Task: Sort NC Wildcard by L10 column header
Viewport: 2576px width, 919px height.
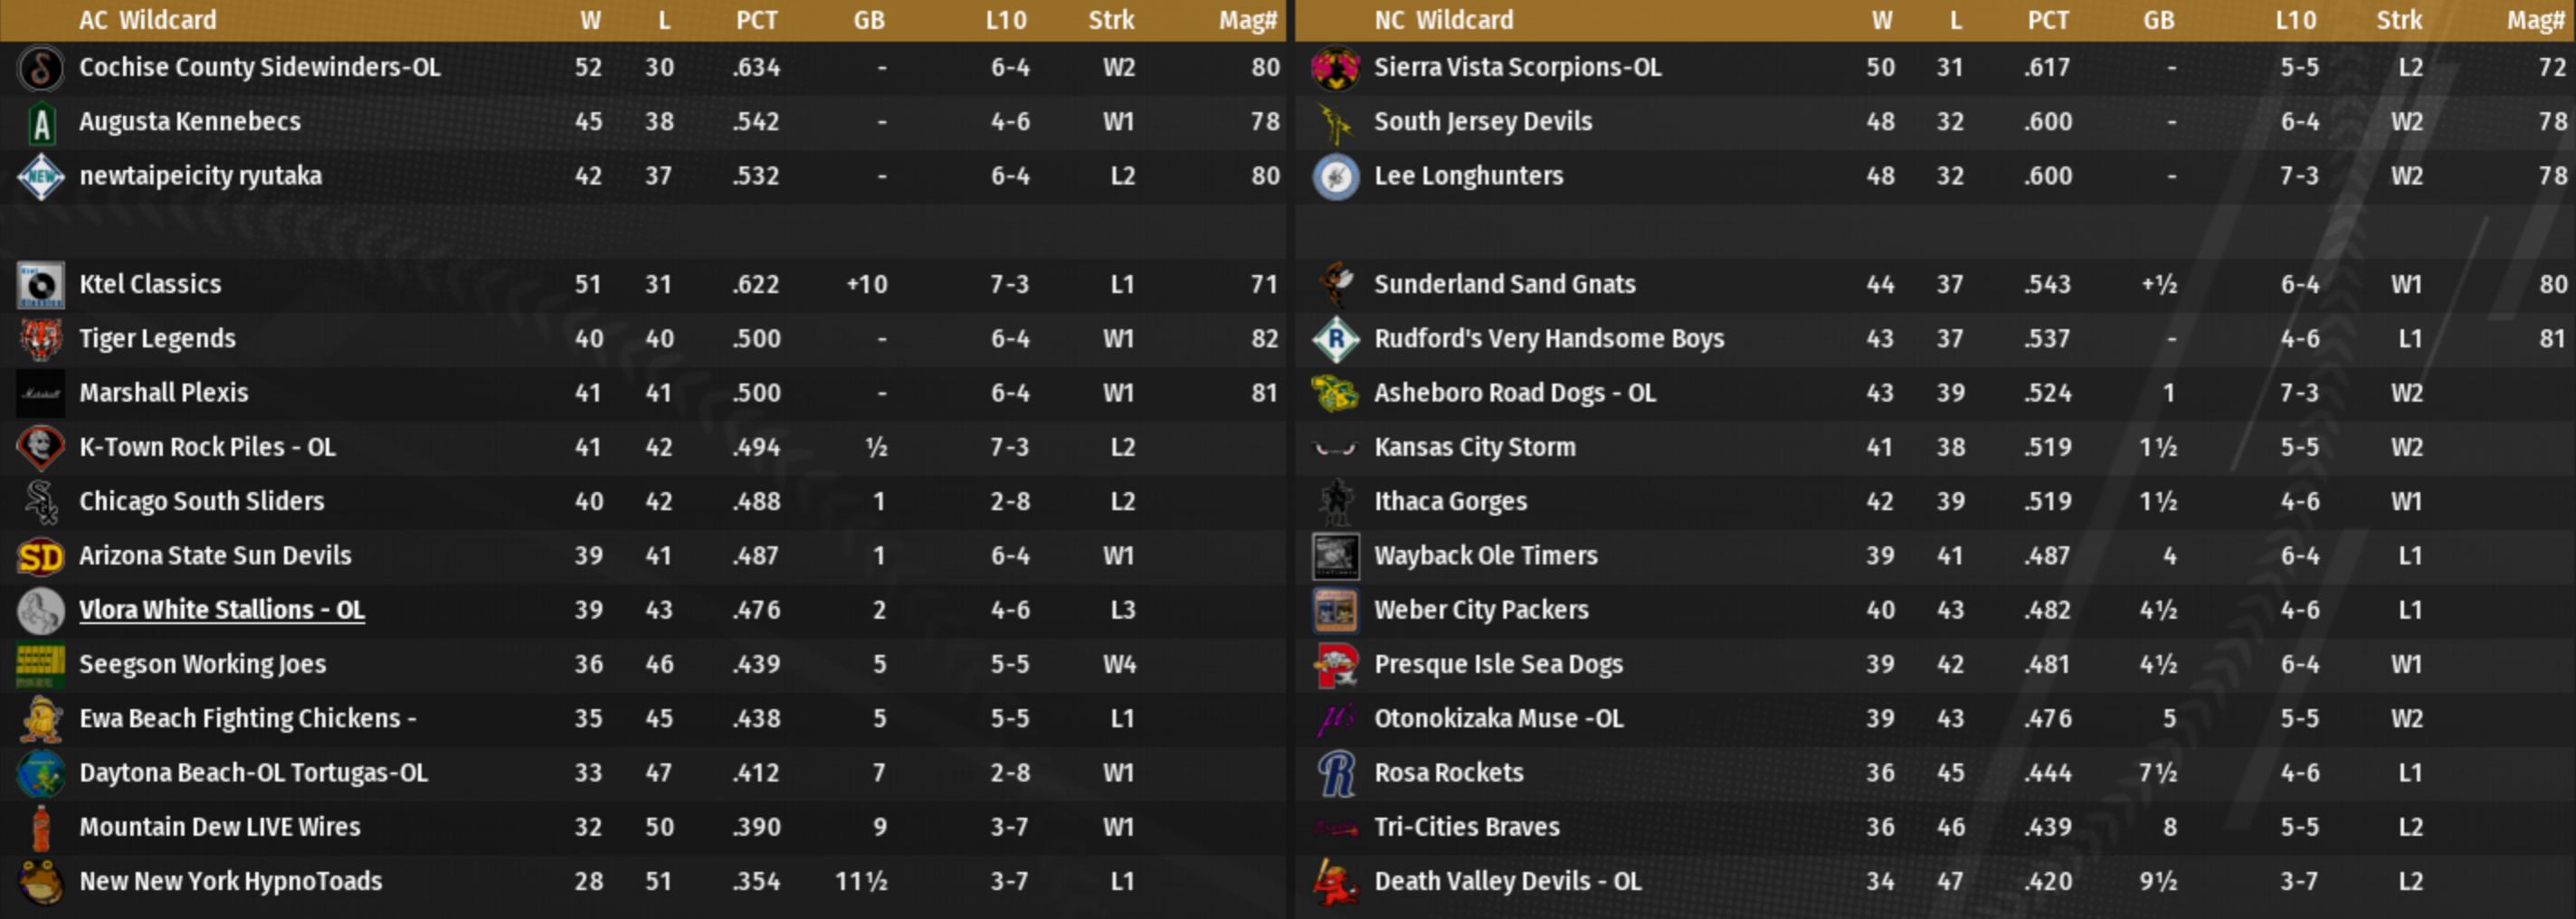Action: 2295,20
